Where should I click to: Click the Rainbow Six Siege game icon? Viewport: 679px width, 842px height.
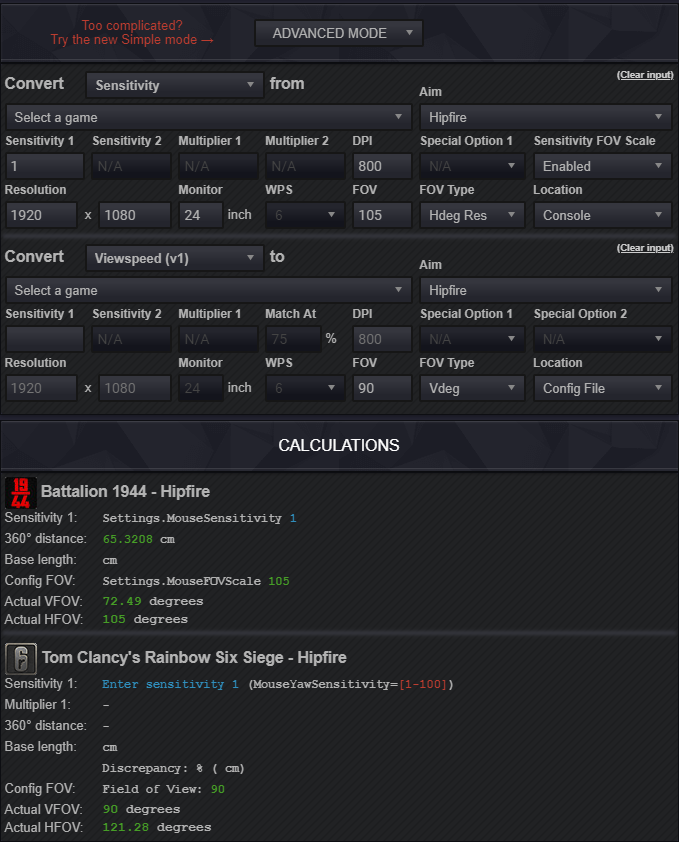pyautogui.click(x=21, y=658)
